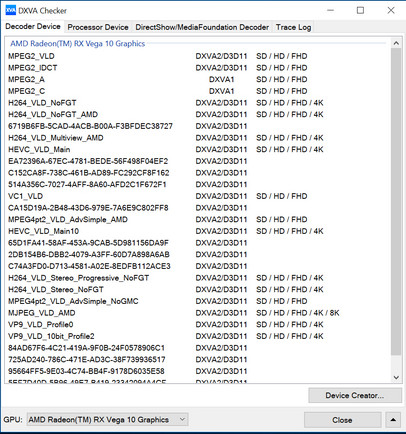This screenshot has height=434, width=406.
Task: Click the GPU: label beside the dropdown
Action: click(13, 420)
